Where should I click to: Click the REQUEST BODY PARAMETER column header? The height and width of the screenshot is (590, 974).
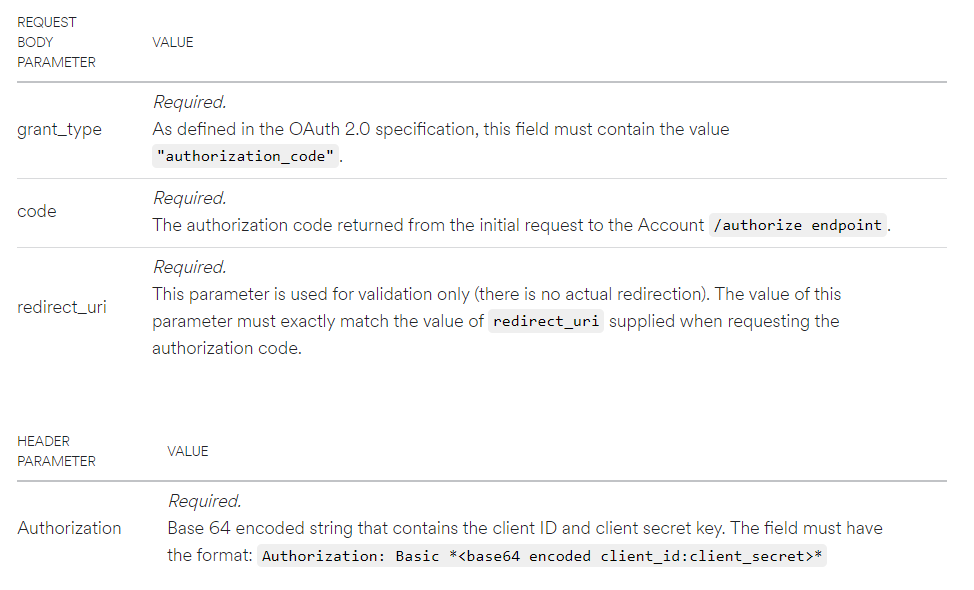[x=56, y=42]
